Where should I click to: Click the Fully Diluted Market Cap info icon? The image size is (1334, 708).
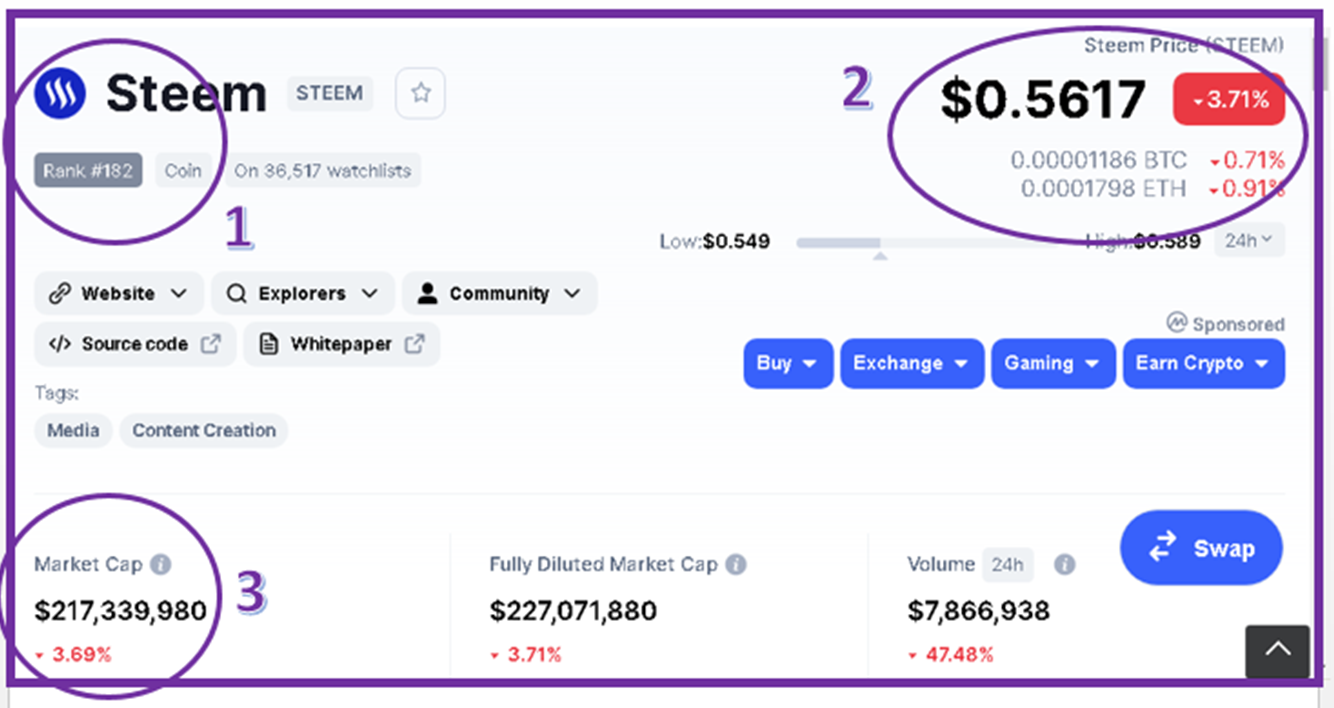[736, 564]
